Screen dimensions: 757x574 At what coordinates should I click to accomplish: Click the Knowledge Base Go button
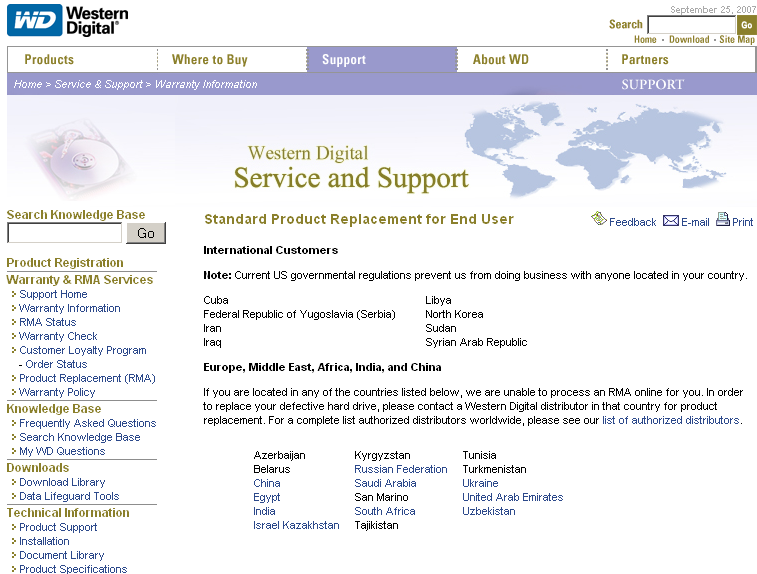[x=146, y=233]
